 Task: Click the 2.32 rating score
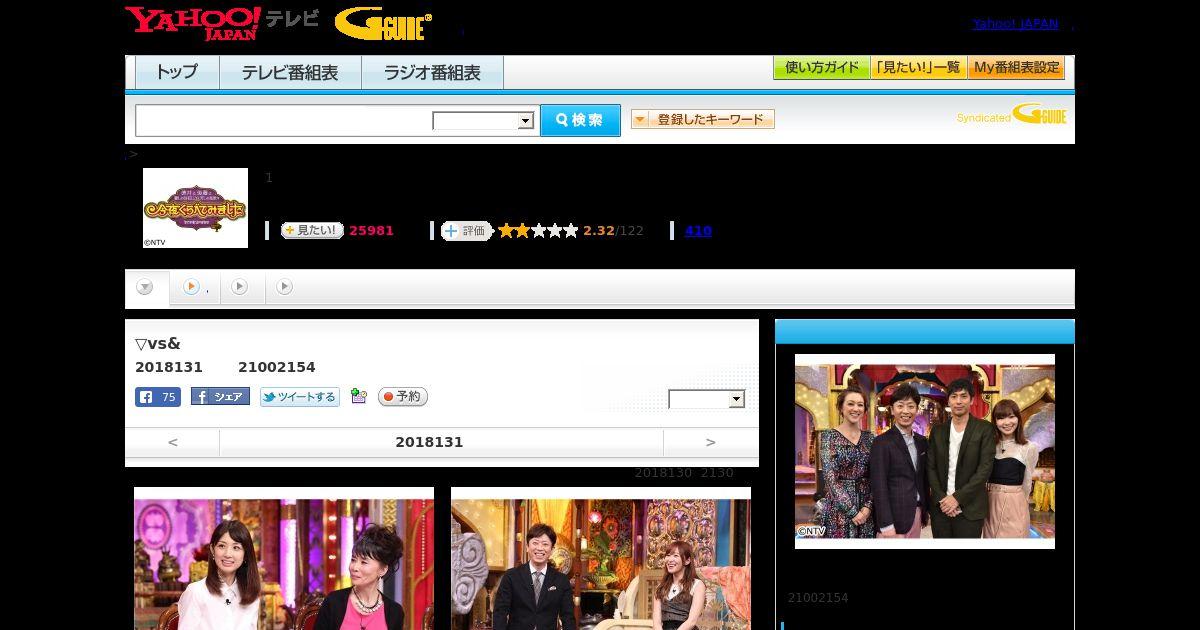(599, 231)
